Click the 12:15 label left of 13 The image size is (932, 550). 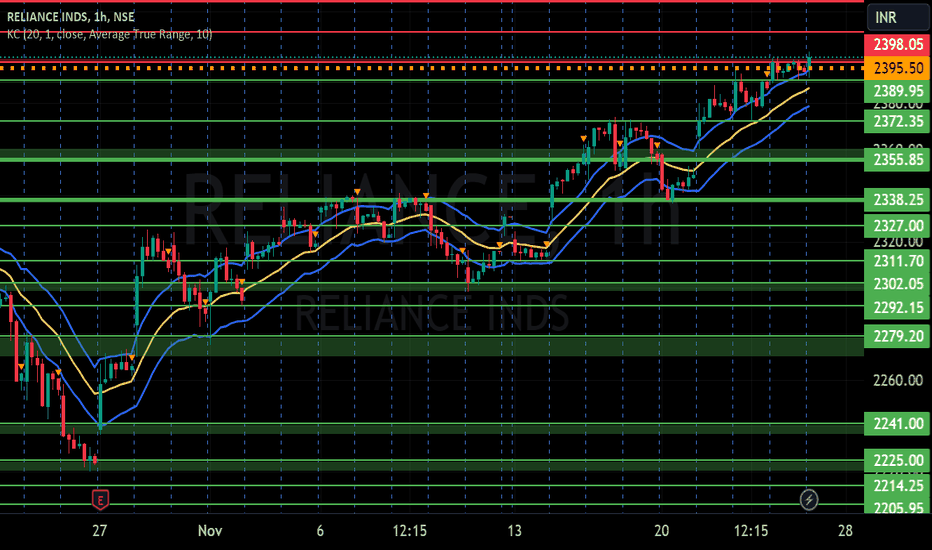(410, 530)
